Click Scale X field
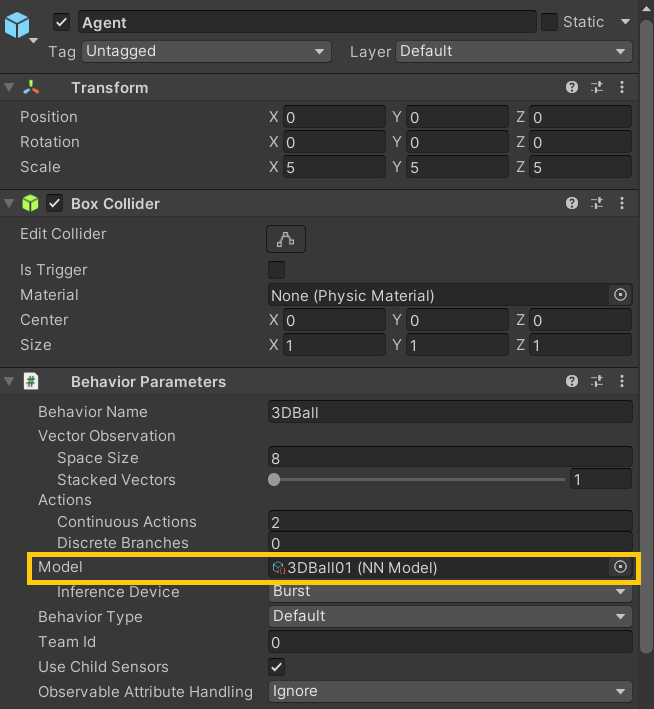This screenshot has height=709, width=654. 334,167
